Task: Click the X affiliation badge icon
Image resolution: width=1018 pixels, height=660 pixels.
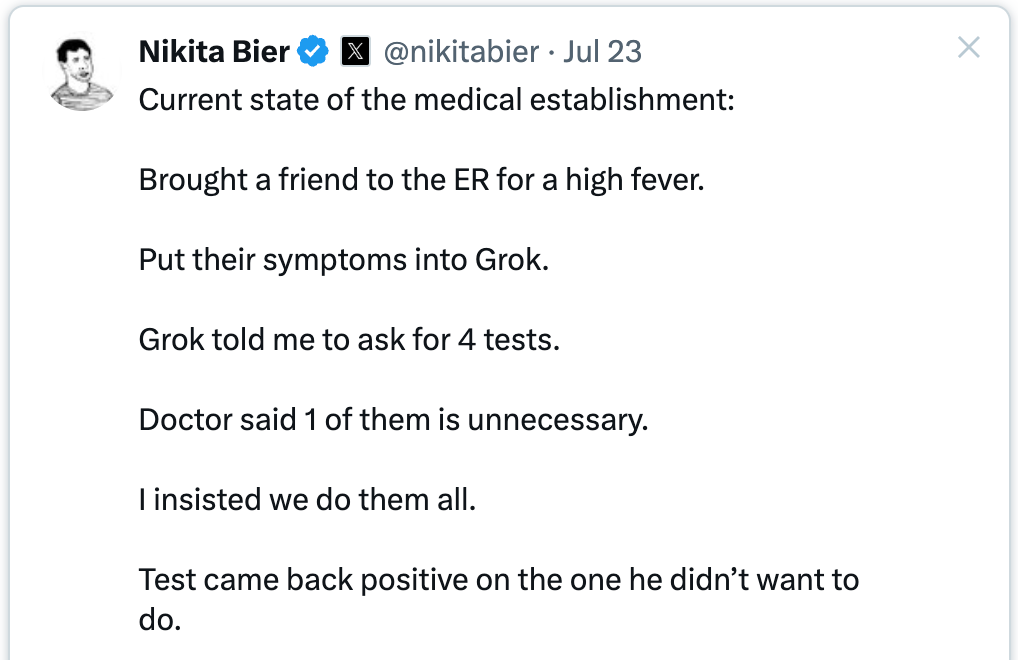Action: coord(355,51)
